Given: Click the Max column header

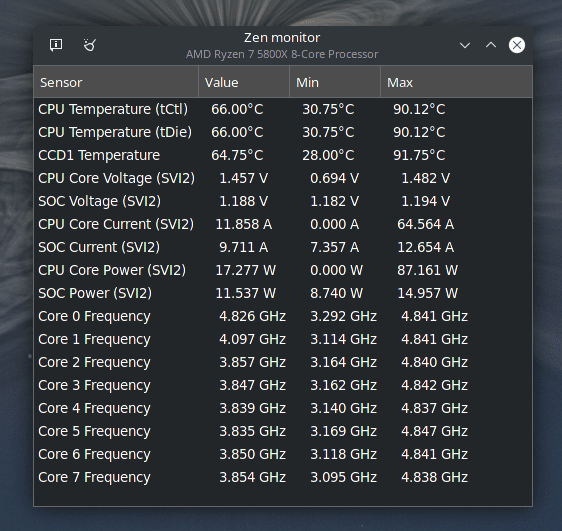Looking at the screenshot, I should pos(456,82).
